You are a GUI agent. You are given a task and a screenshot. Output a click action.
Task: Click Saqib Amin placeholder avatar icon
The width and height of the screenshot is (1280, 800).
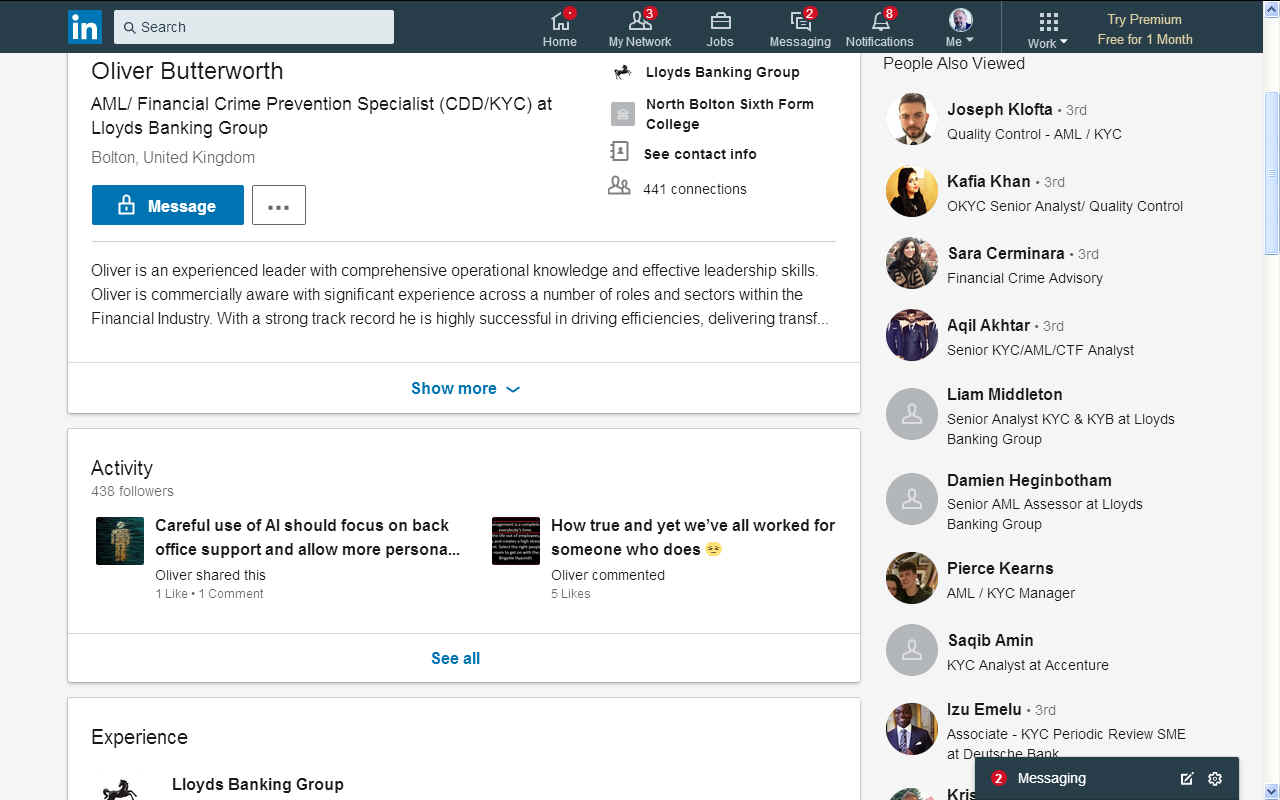tap(912, 650)
